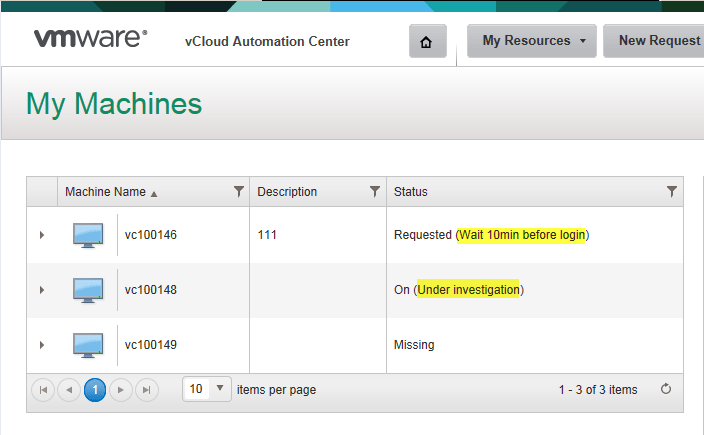704x435 pixels.
Task: Click the vc100149 machine monitor icon
Action: (88, 345)
